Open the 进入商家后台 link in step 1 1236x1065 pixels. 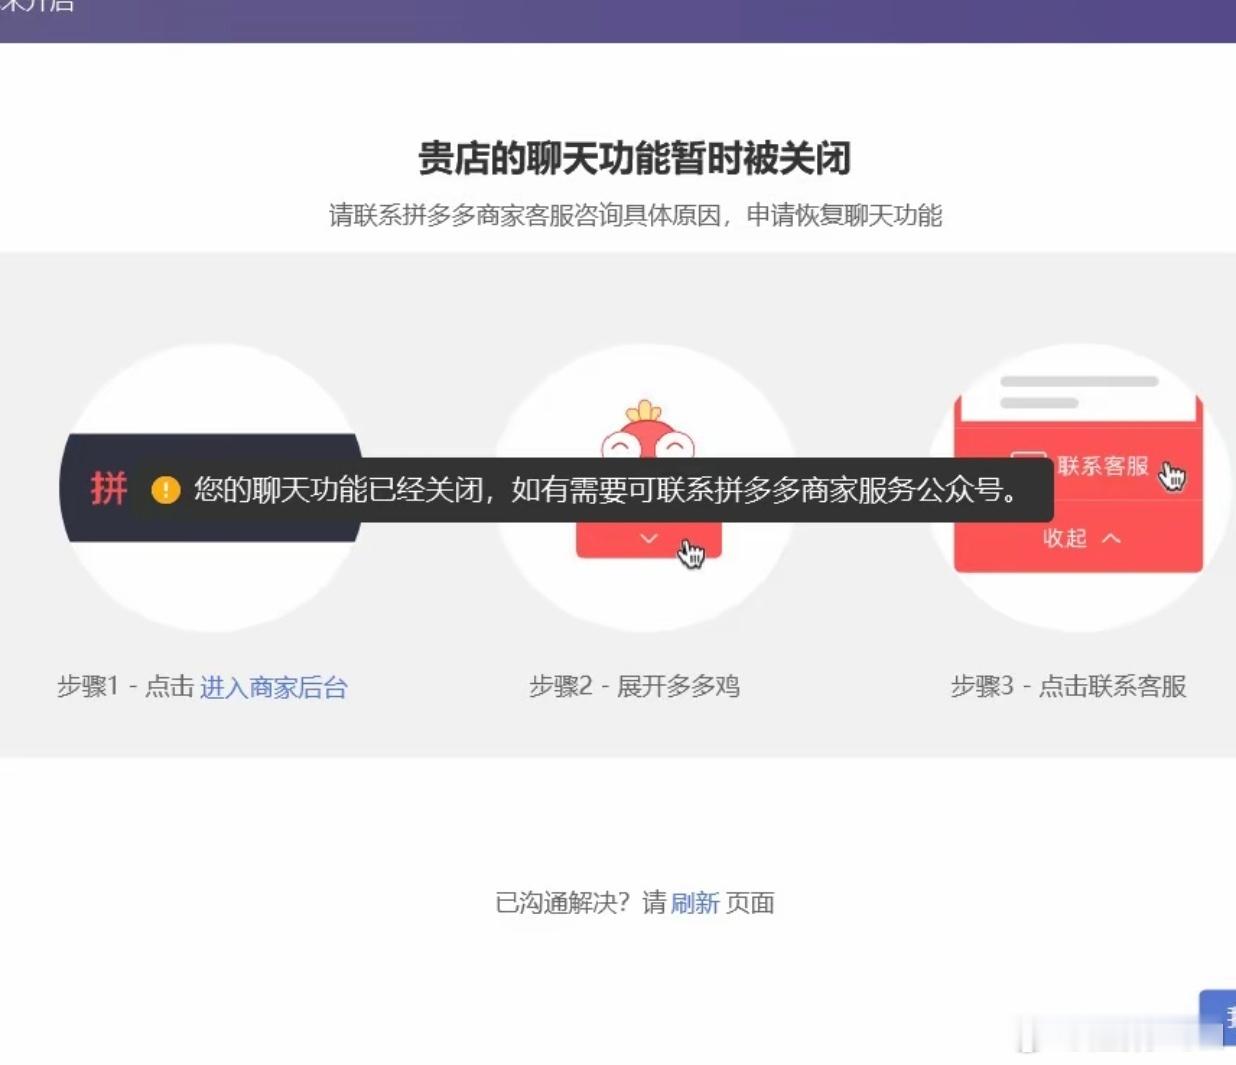pos(275,688)
